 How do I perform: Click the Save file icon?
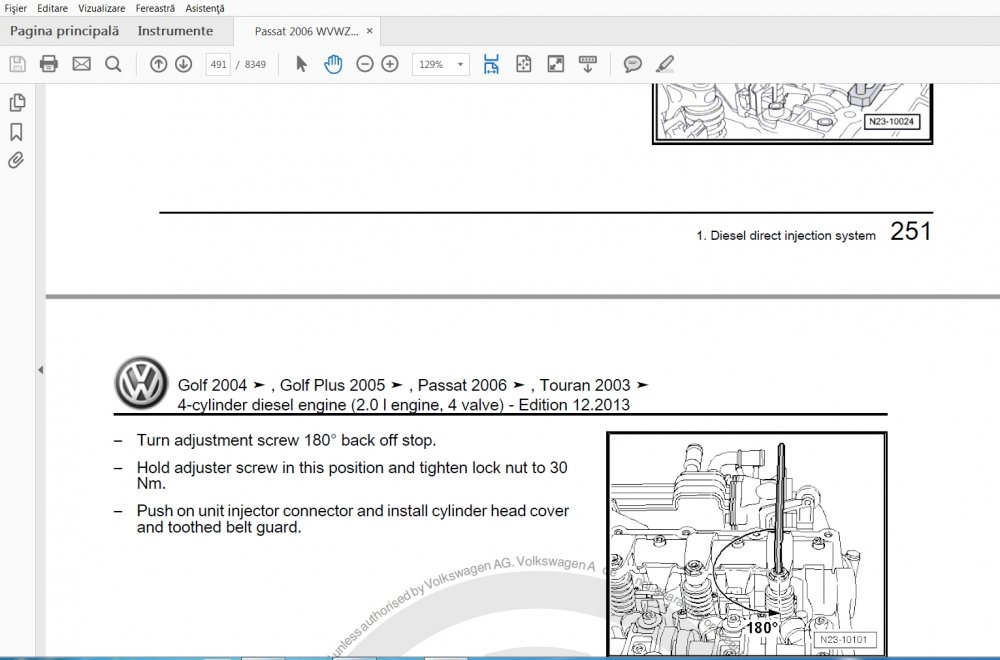coord(17,64)
